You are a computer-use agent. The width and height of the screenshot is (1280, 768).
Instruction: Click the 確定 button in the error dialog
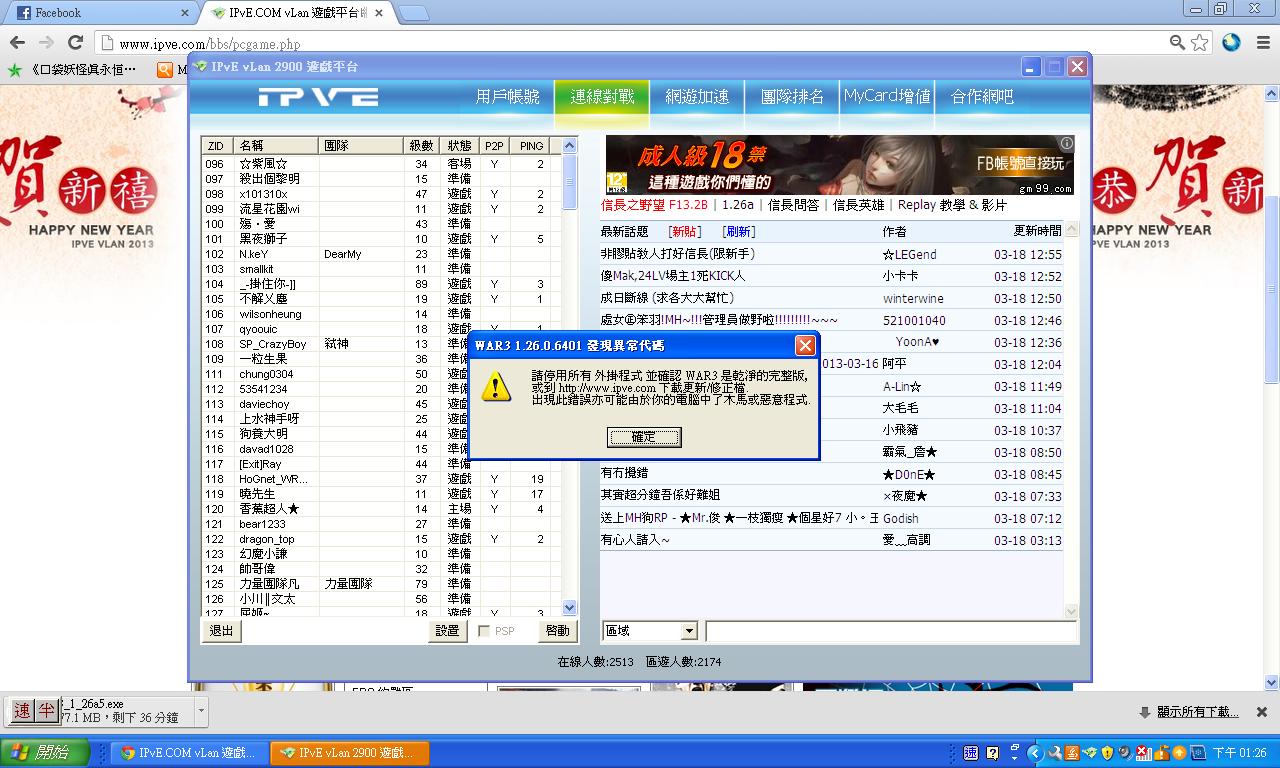[x=644, y=437]
